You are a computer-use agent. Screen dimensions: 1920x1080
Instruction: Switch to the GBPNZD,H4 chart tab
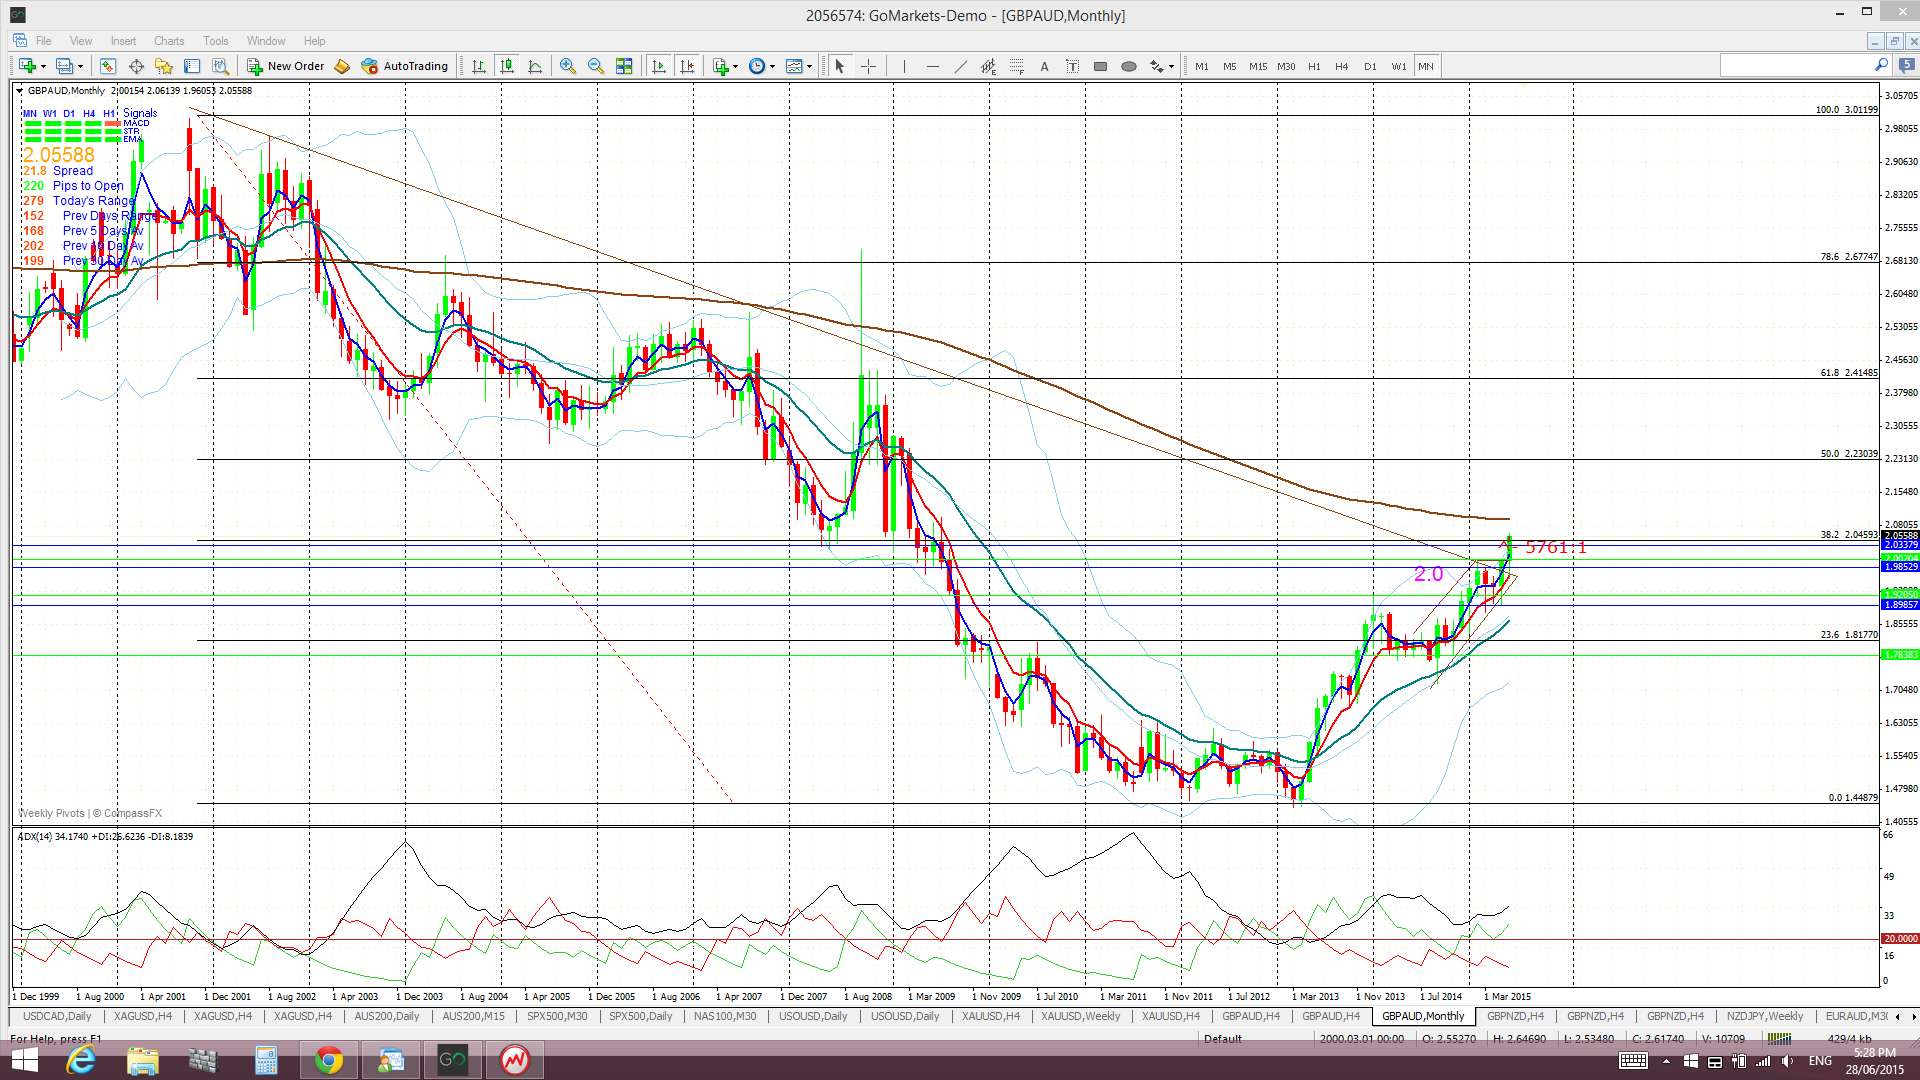[1514, 1016]
